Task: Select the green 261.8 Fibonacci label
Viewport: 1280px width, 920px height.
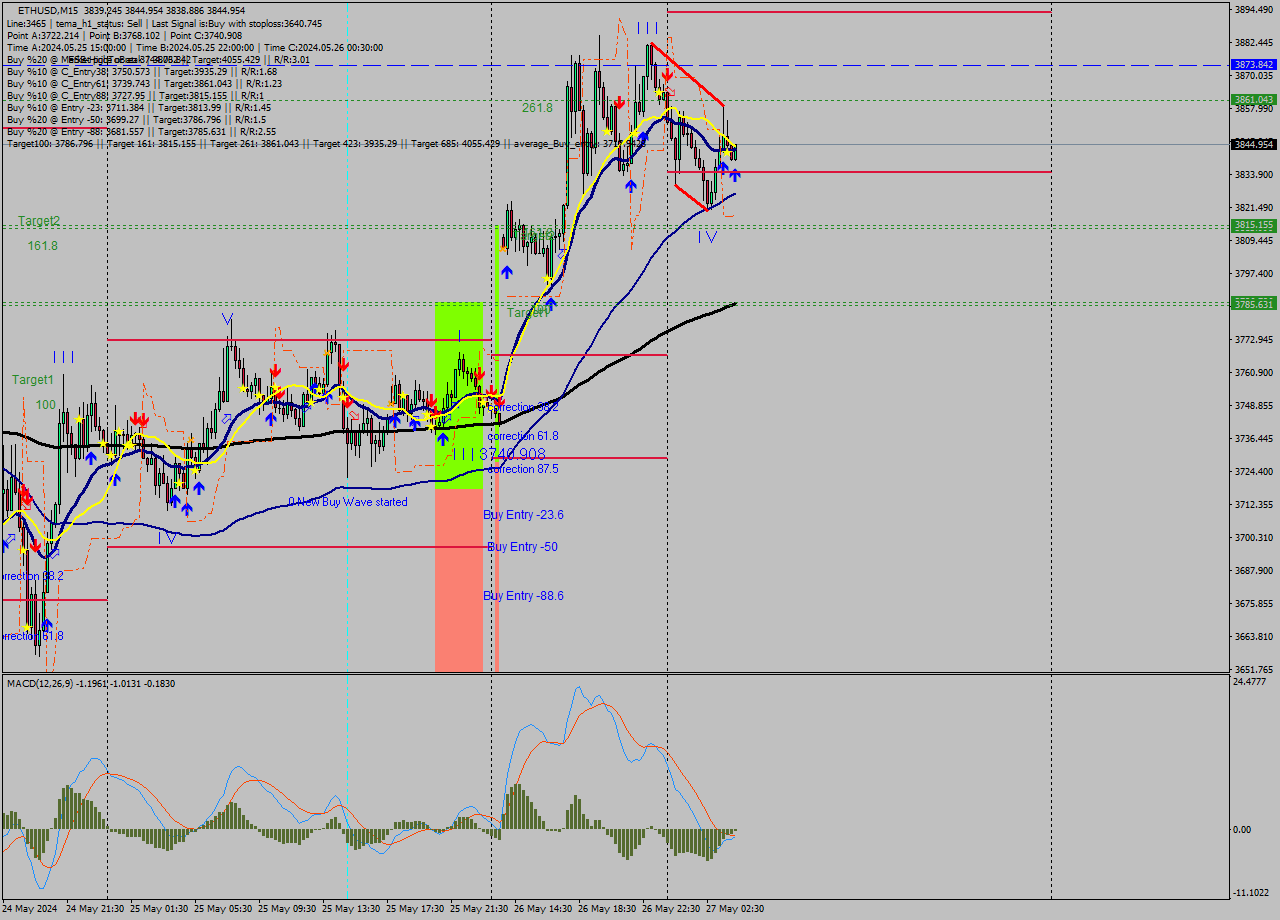Action: point(537,107)
